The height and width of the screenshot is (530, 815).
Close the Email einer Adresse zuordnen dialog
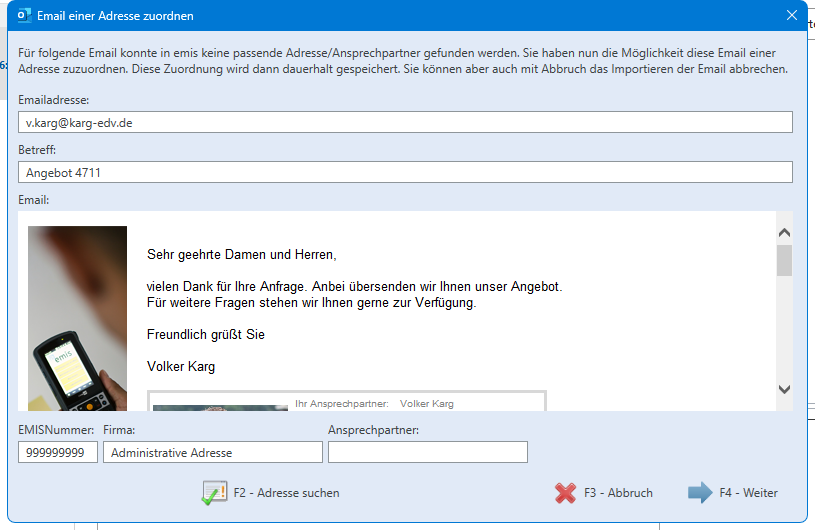click(792, 16)
